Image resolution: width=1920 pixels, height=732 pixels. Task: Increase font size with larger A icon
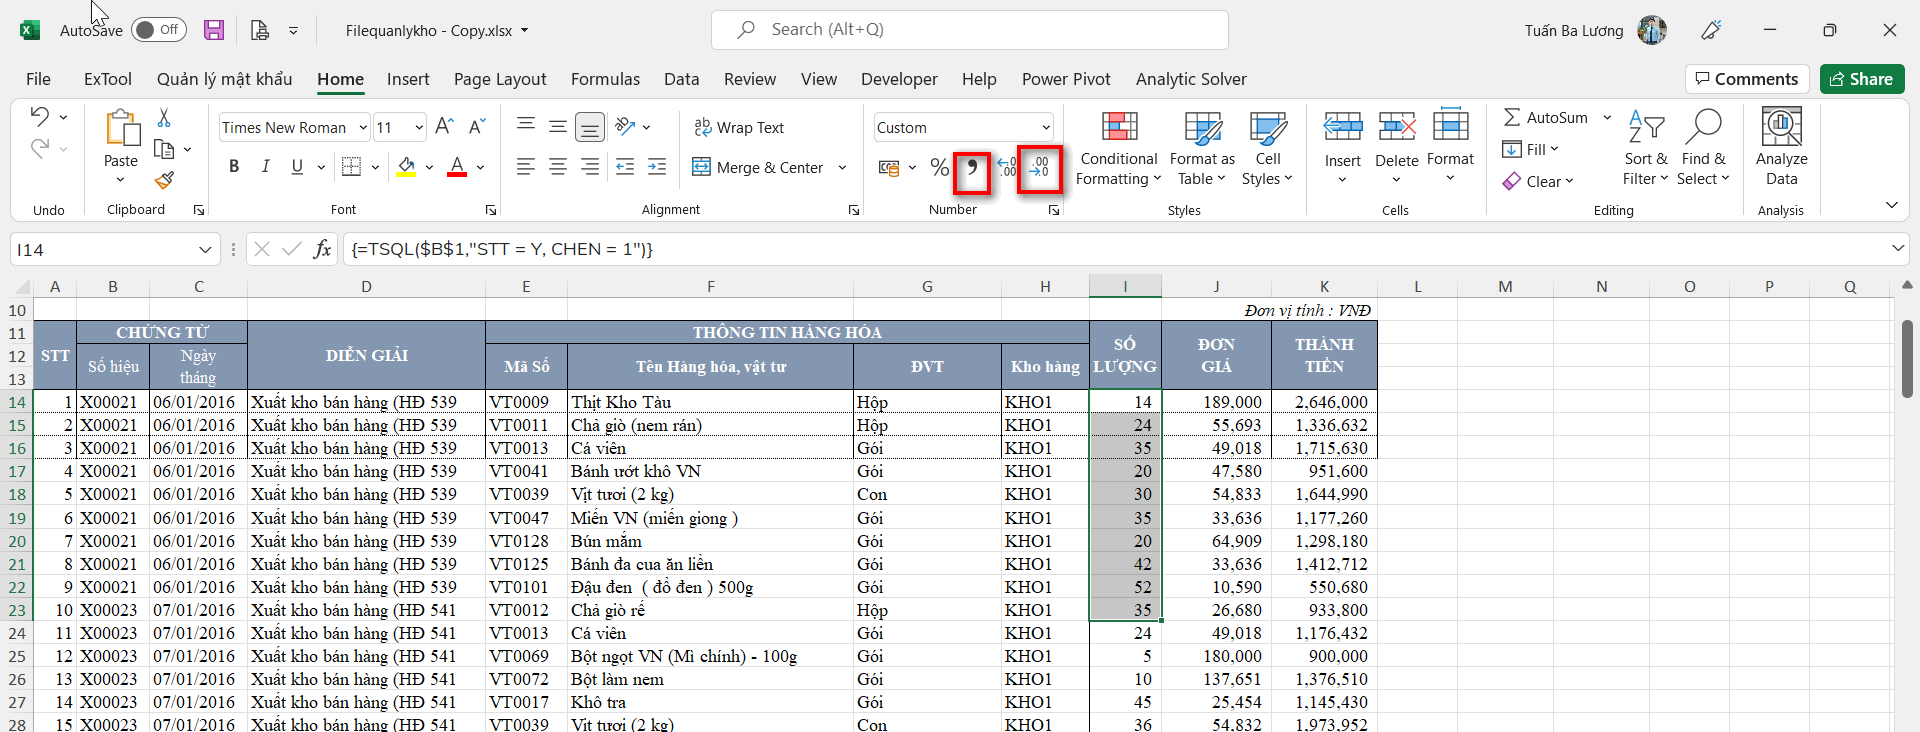(x=444, y=126)
